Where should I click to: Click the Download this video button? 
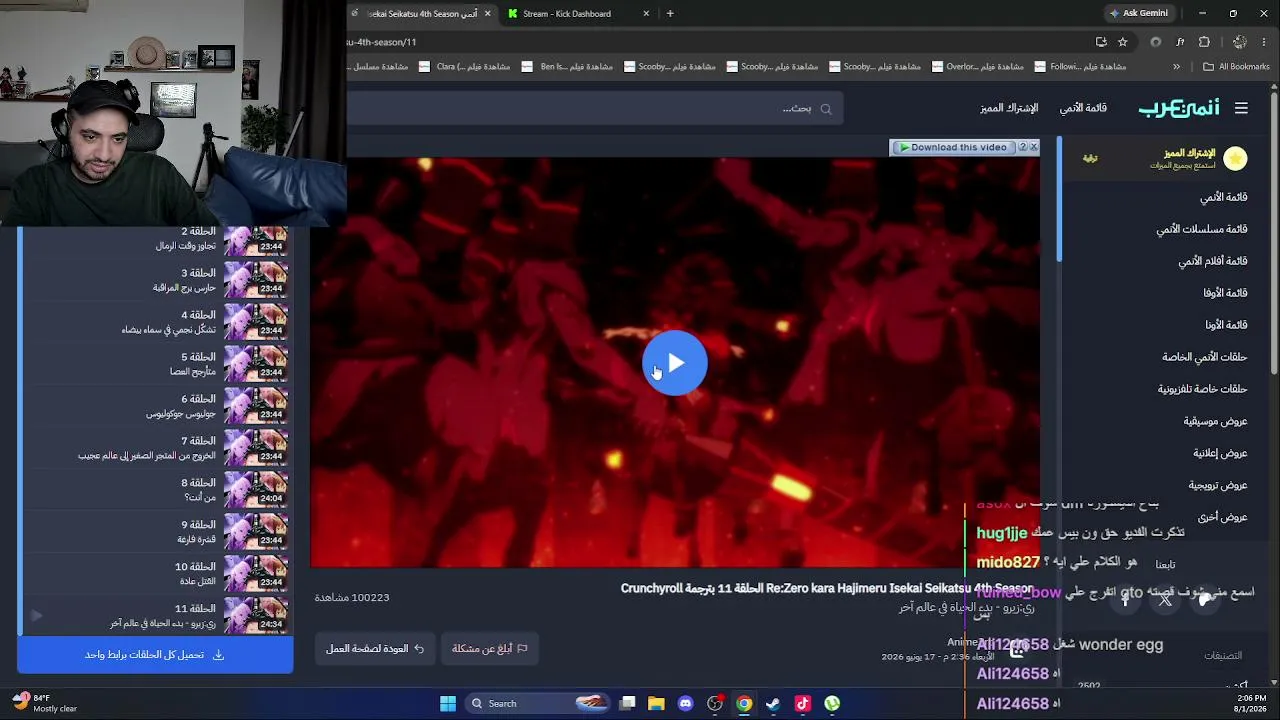click(953, 147)
